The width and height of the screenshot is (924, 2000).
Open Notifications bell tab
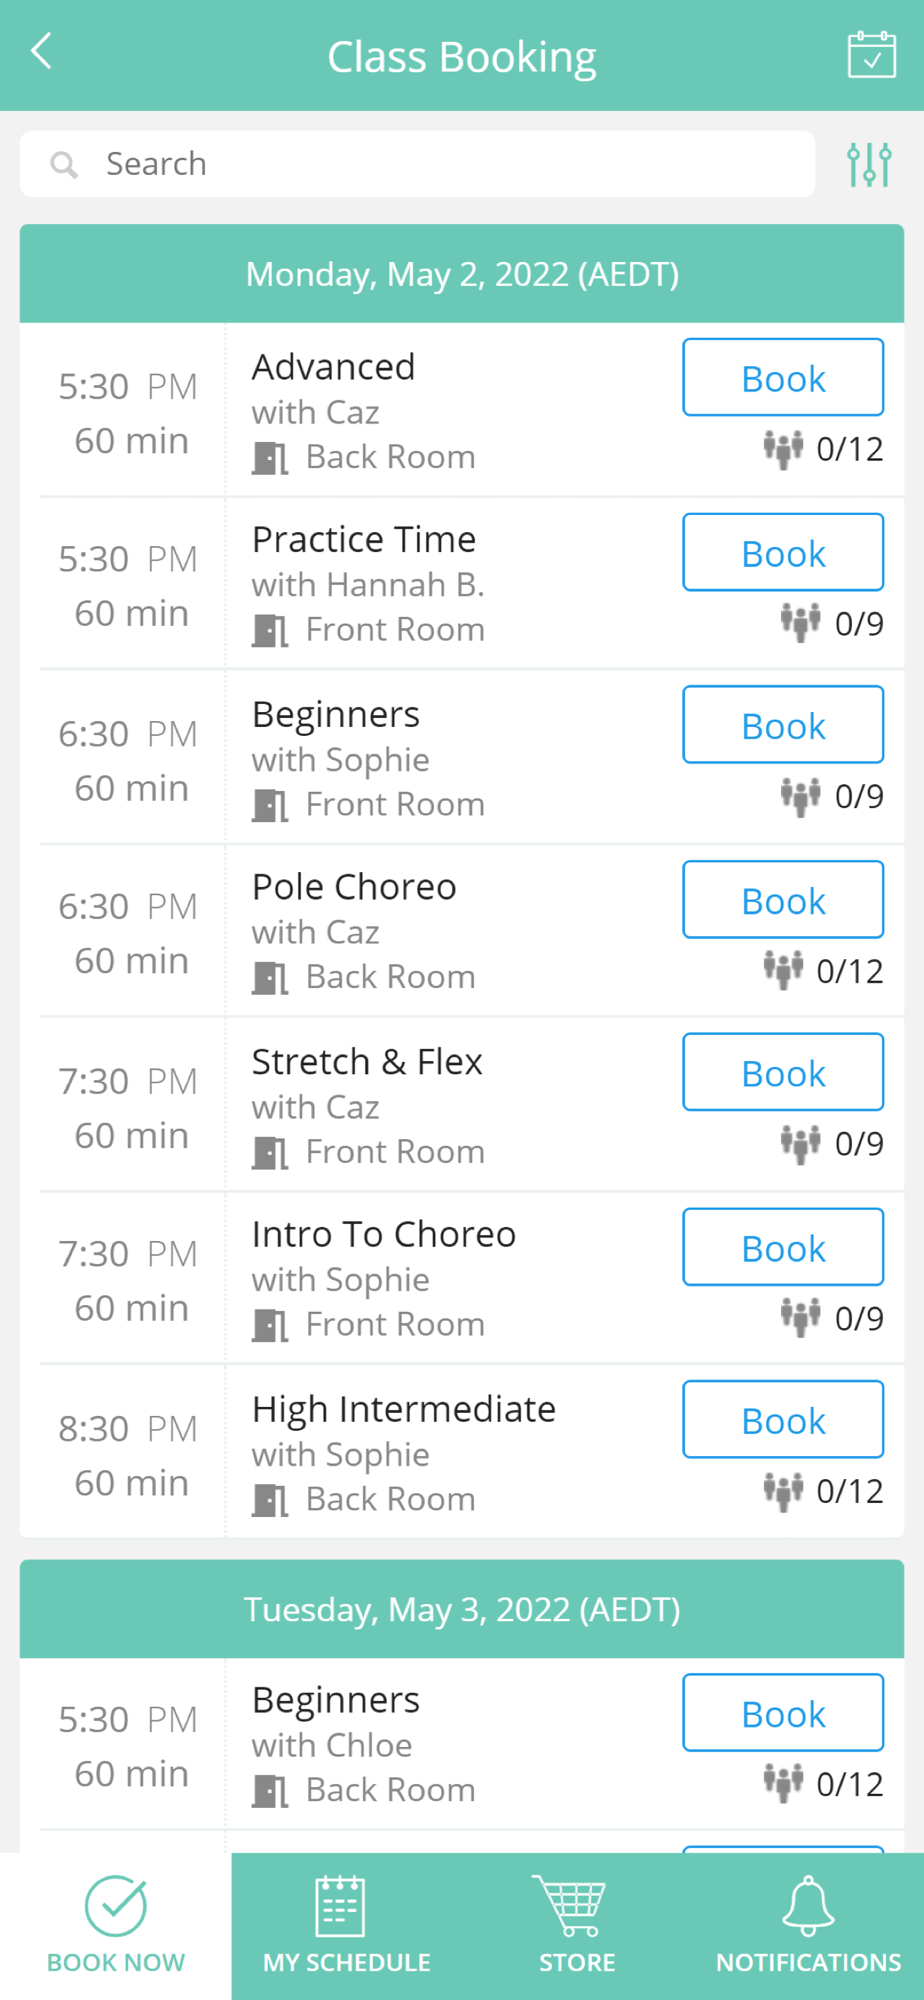(808, 1926)
